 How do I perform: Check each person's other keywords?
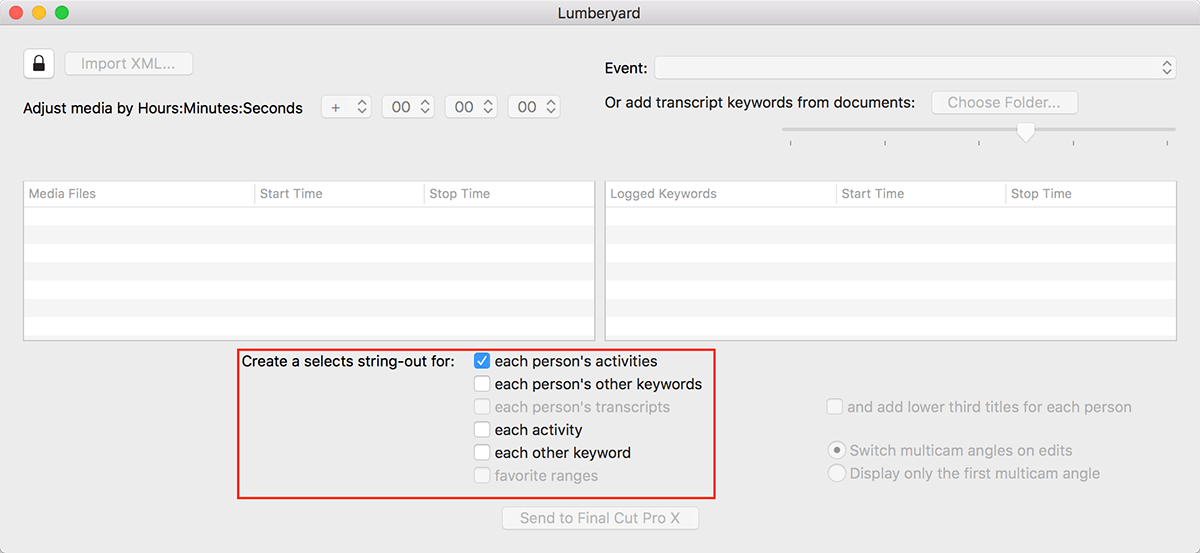pos(482,384)
